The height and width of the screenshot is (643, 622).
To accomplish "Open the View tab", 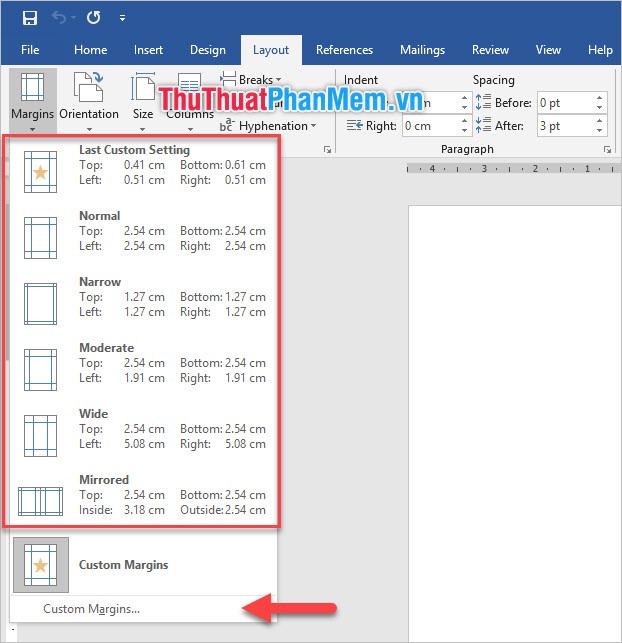I will pos(548,50).
